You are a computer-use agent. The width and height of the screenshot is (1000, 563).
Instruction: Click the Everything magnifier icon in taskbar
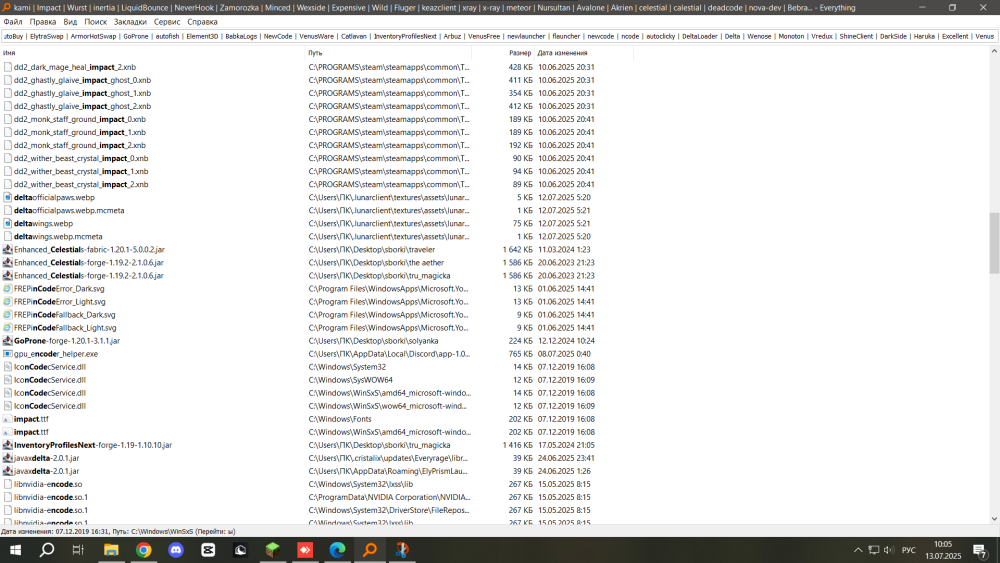click(370, 550)
